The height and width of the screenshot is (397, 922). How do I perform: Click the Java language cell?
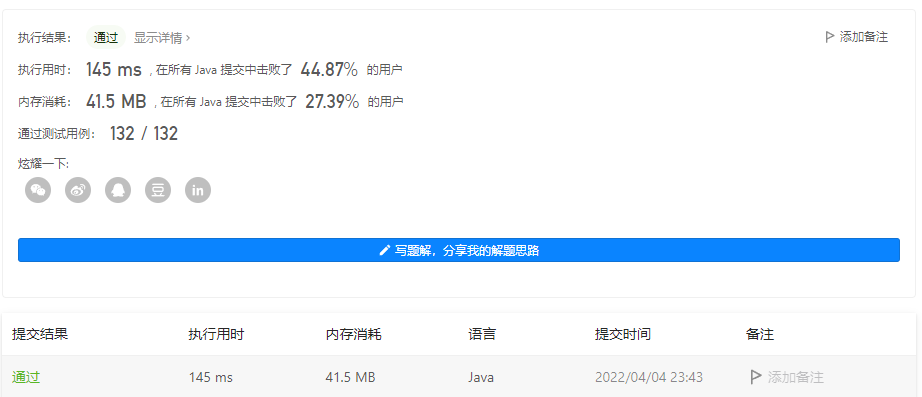481,377
